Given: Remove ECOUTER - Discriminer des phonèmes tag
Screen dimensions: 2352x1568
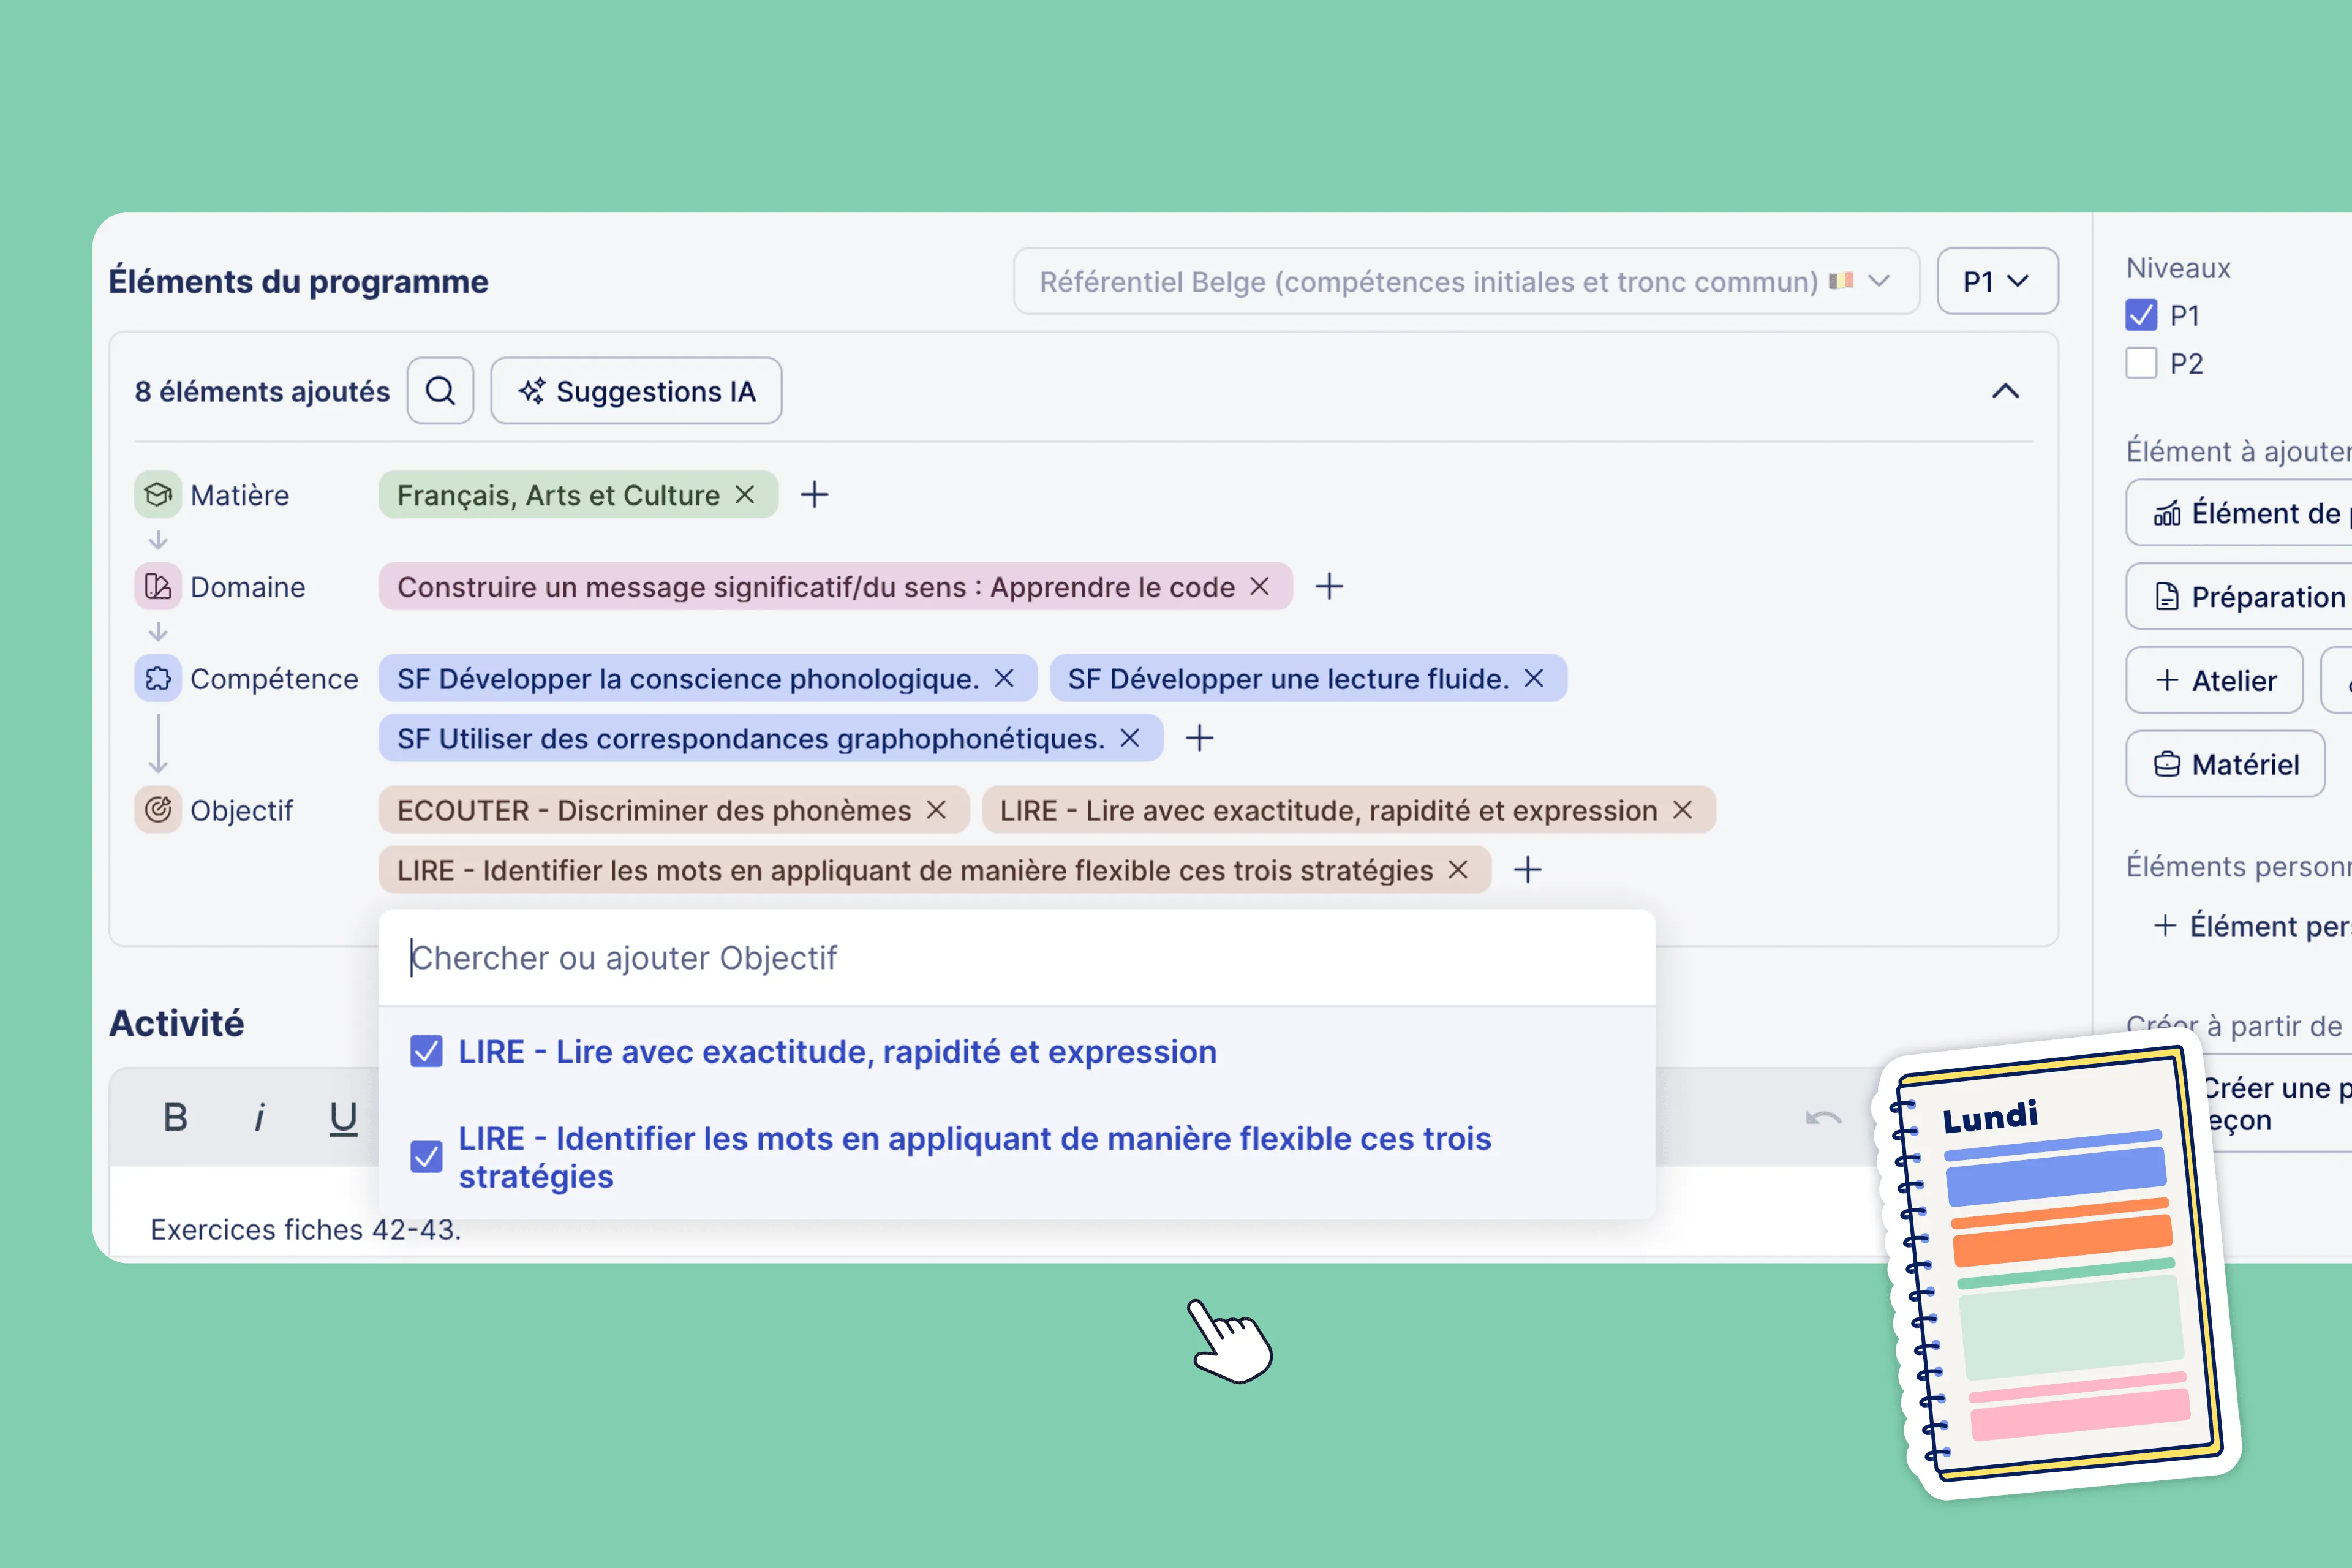Looking at the screenshot, I should [936, 810].
